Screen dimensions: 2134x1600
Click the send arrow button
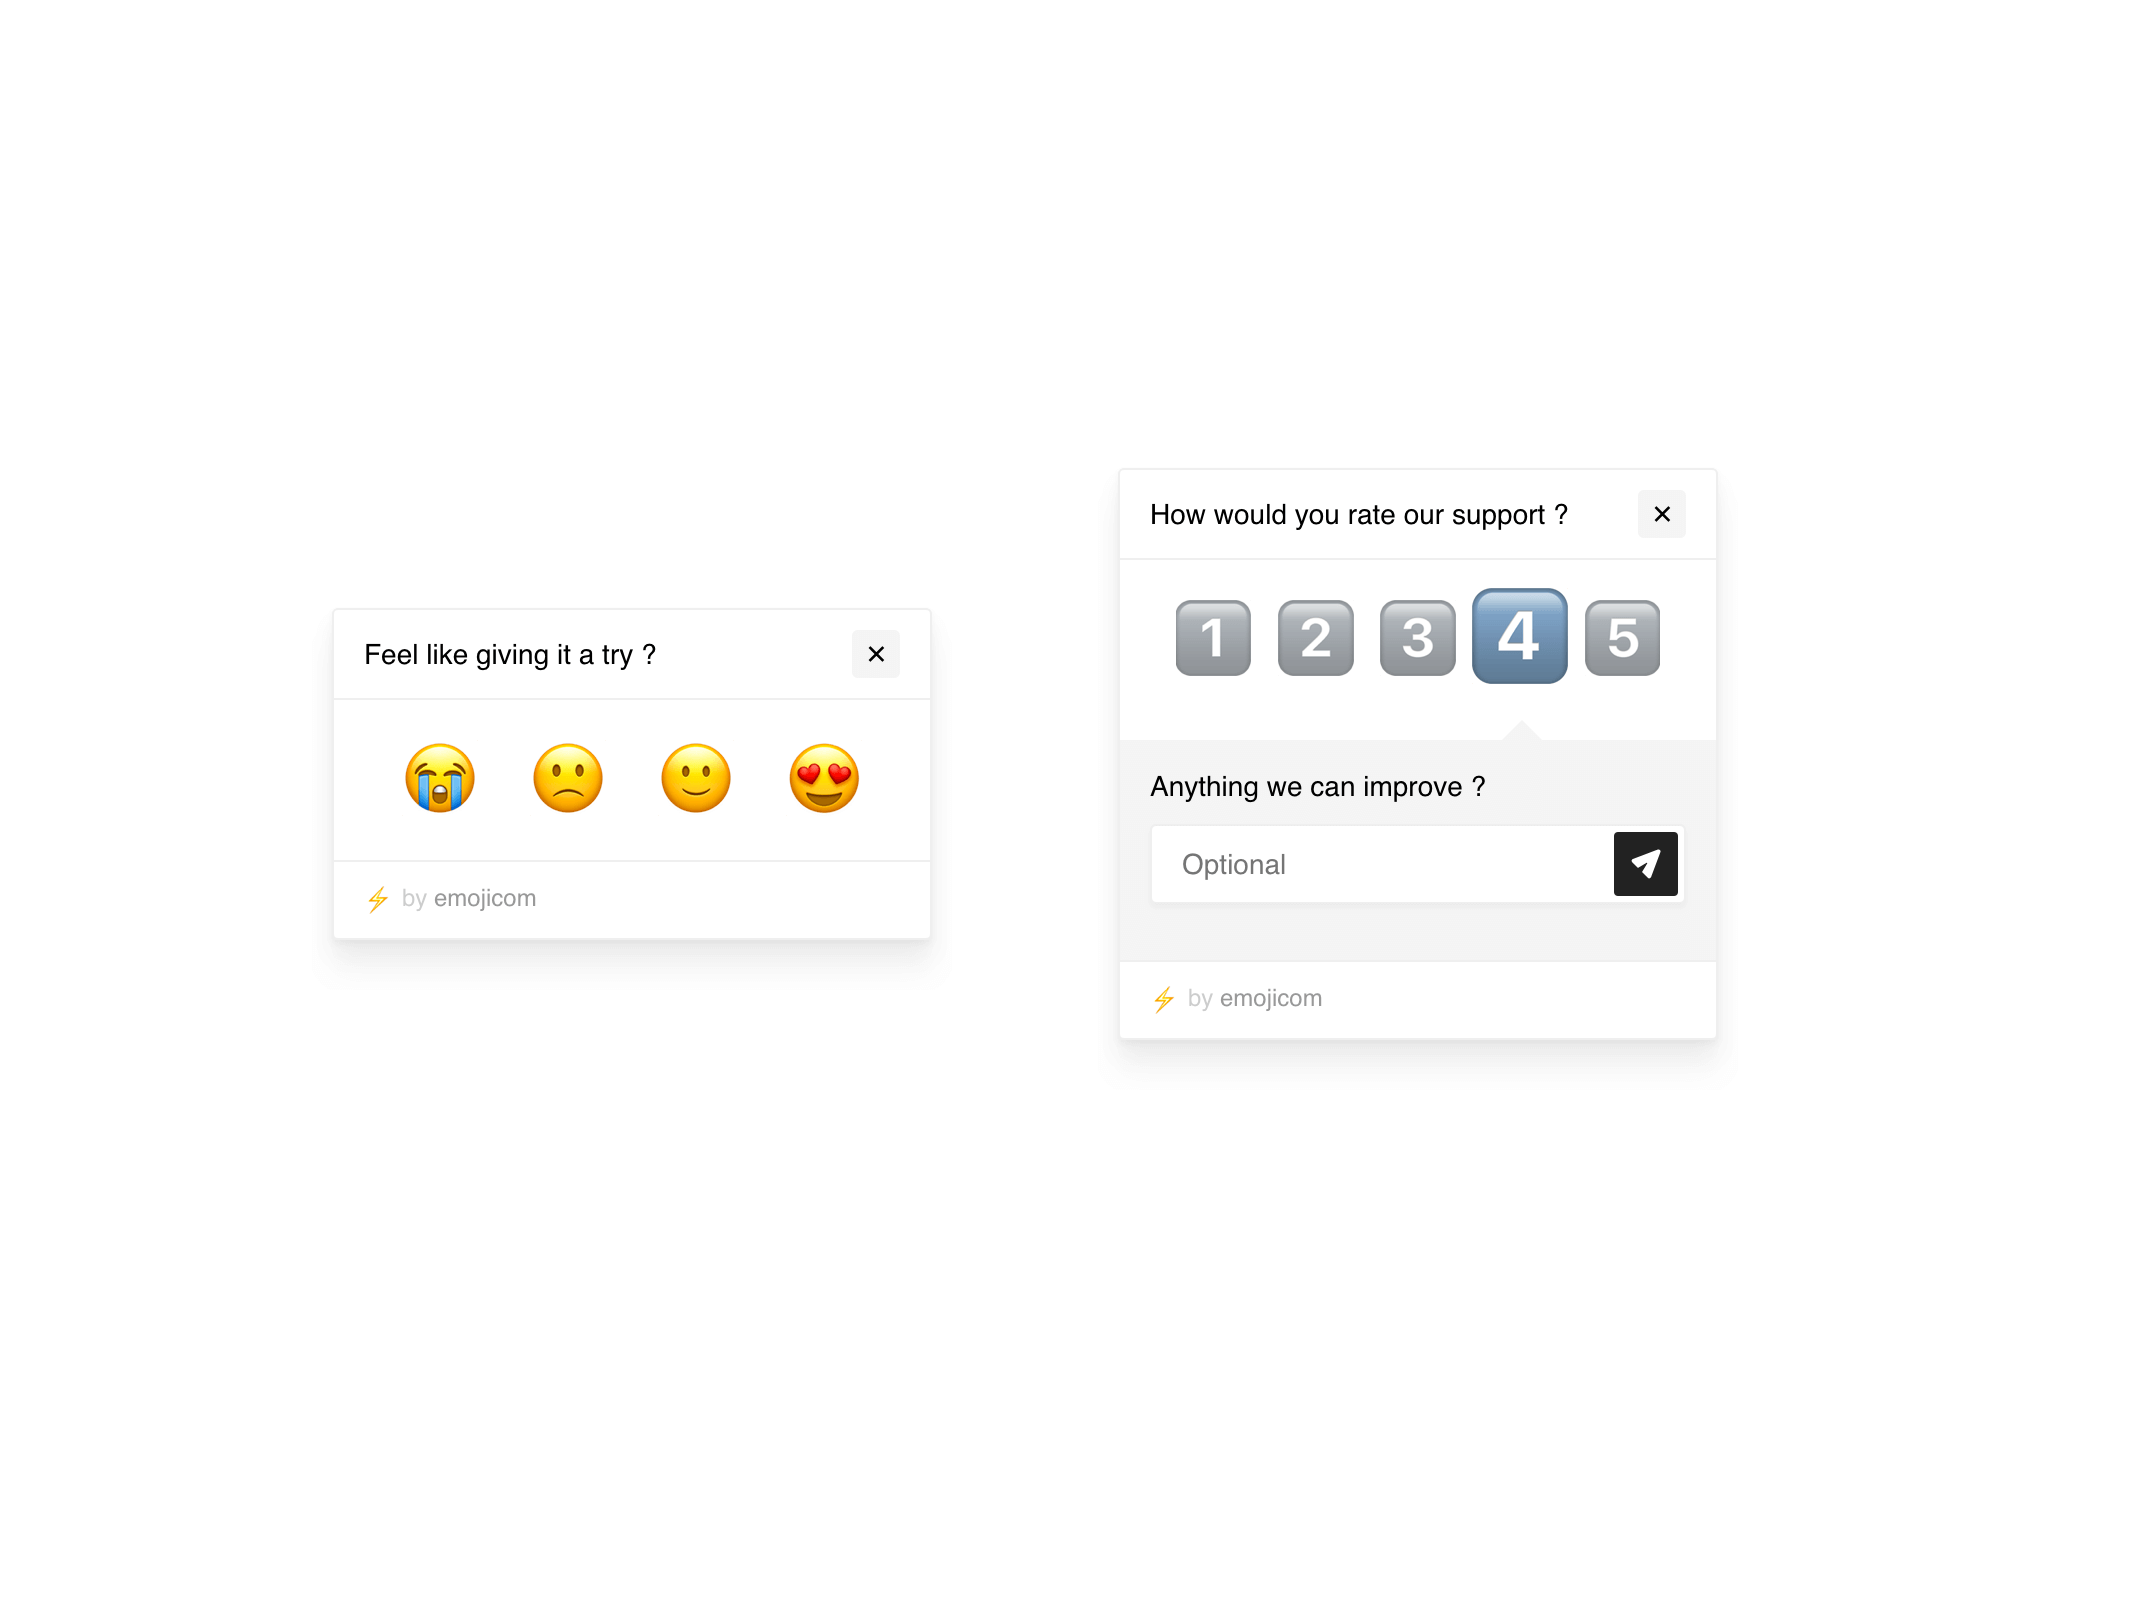[1645, 862]
